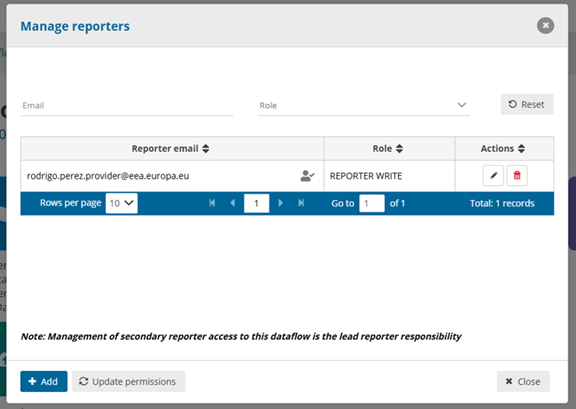Add a new reporter
576x409 pixels.
pyautogui.click(x=44, y=381)
